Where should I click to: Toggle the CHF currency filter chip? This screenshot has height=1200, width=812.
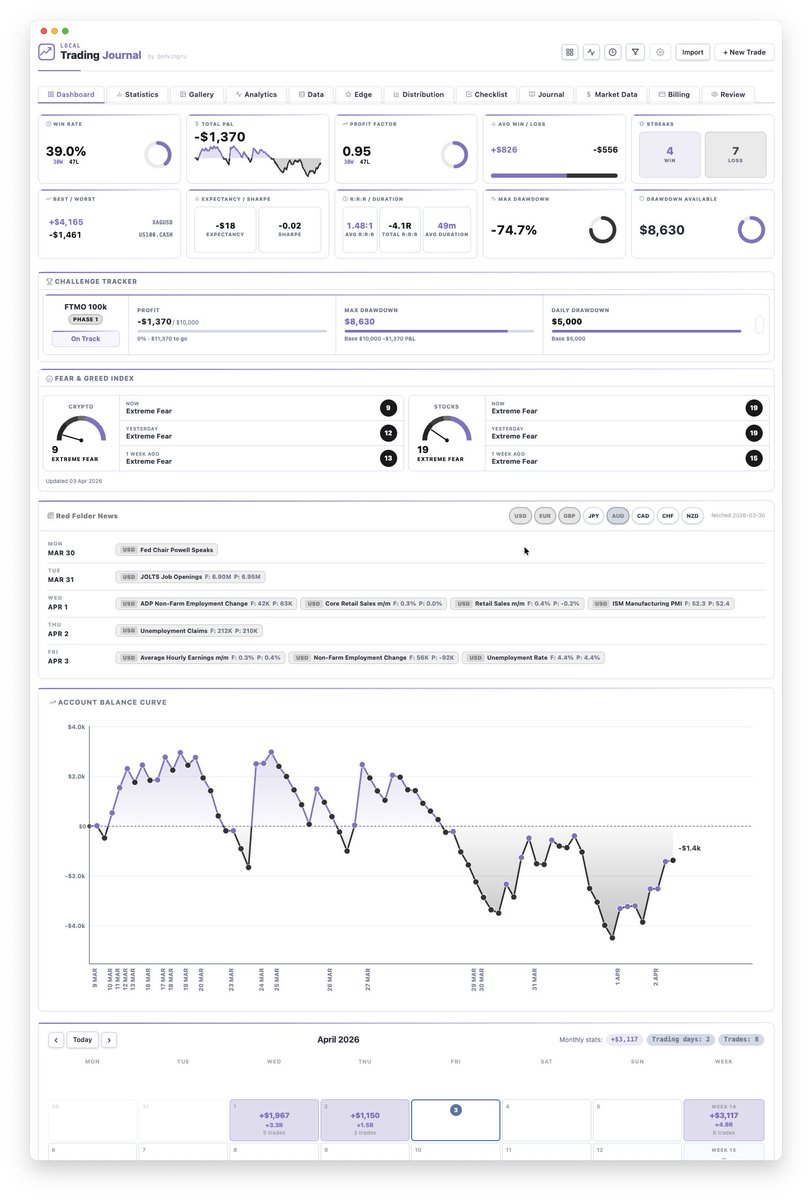pos(668,516)
